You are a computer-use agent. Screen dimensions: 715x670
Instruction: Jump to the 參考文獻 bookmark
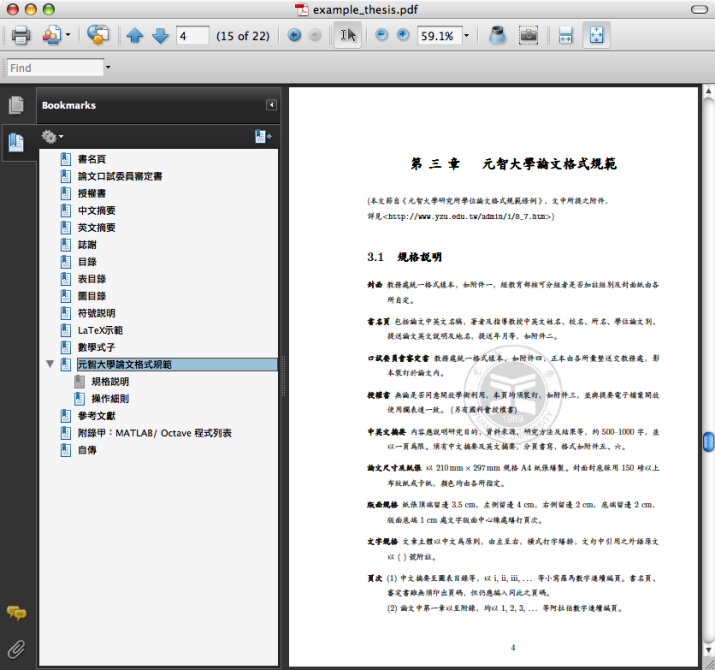(x=97, y=415)
